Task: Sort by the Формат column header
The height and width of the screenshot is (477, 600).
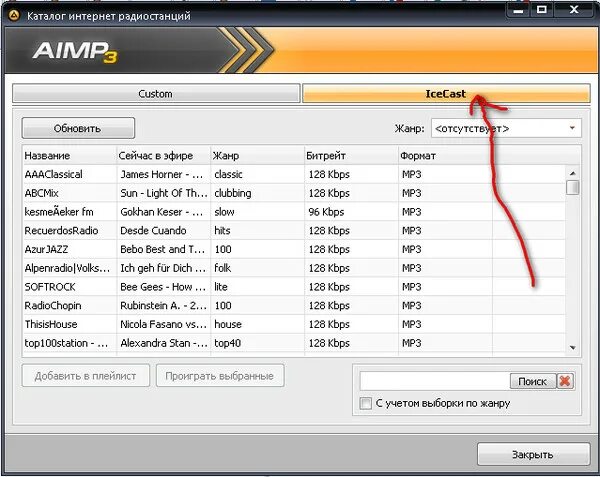Action: coord(445,156)
